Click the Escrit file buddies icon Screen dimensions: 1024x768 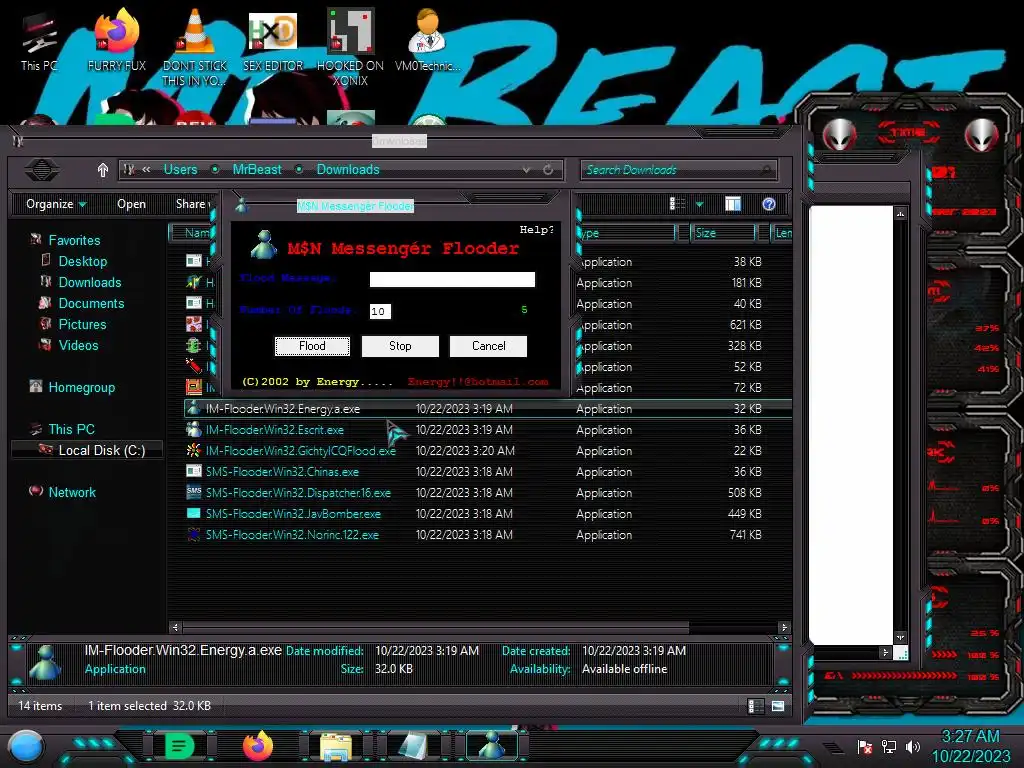pos(194,430)
